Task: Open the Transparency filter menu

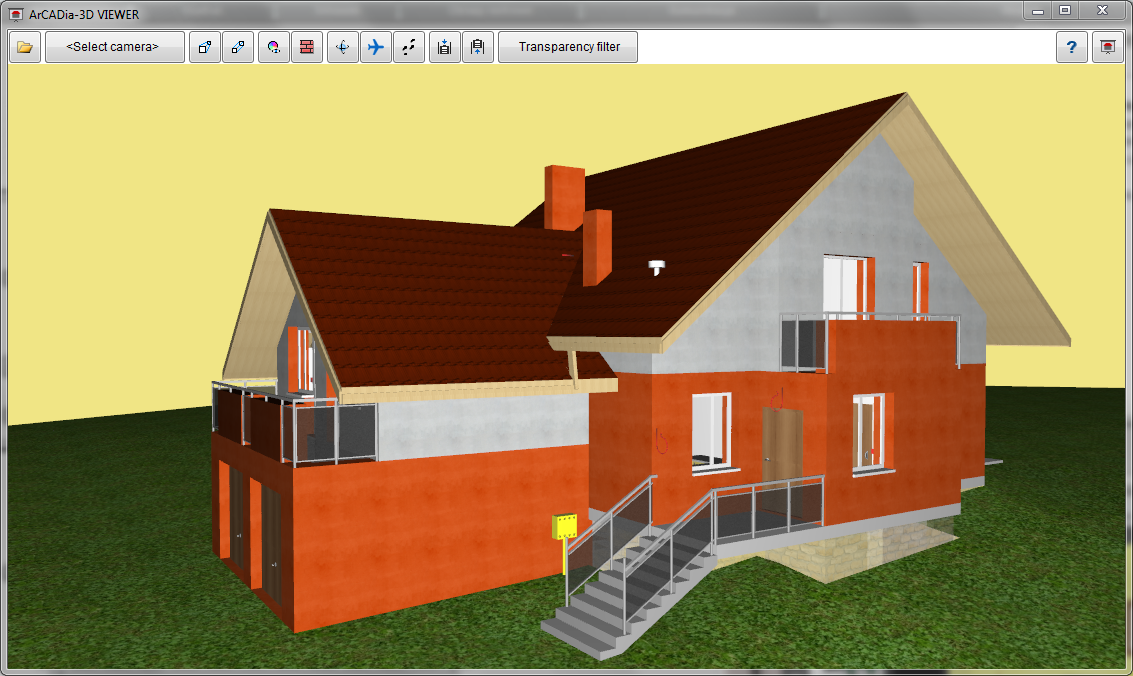Action: pos(568,47)
